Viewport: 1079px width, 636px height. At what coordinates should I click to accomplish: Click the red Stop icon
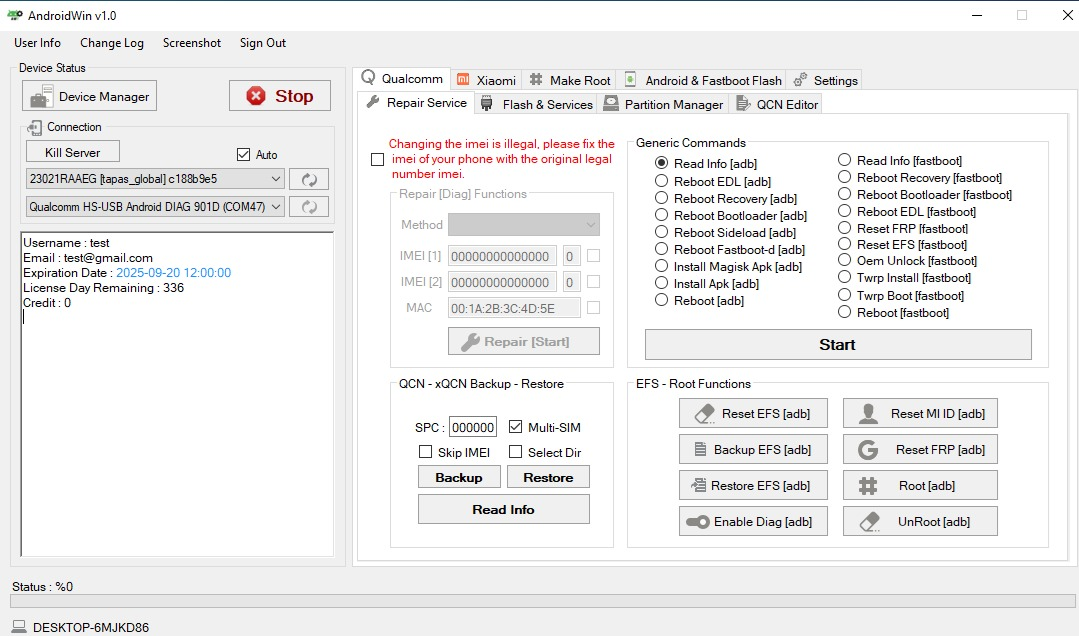[256, 96]
